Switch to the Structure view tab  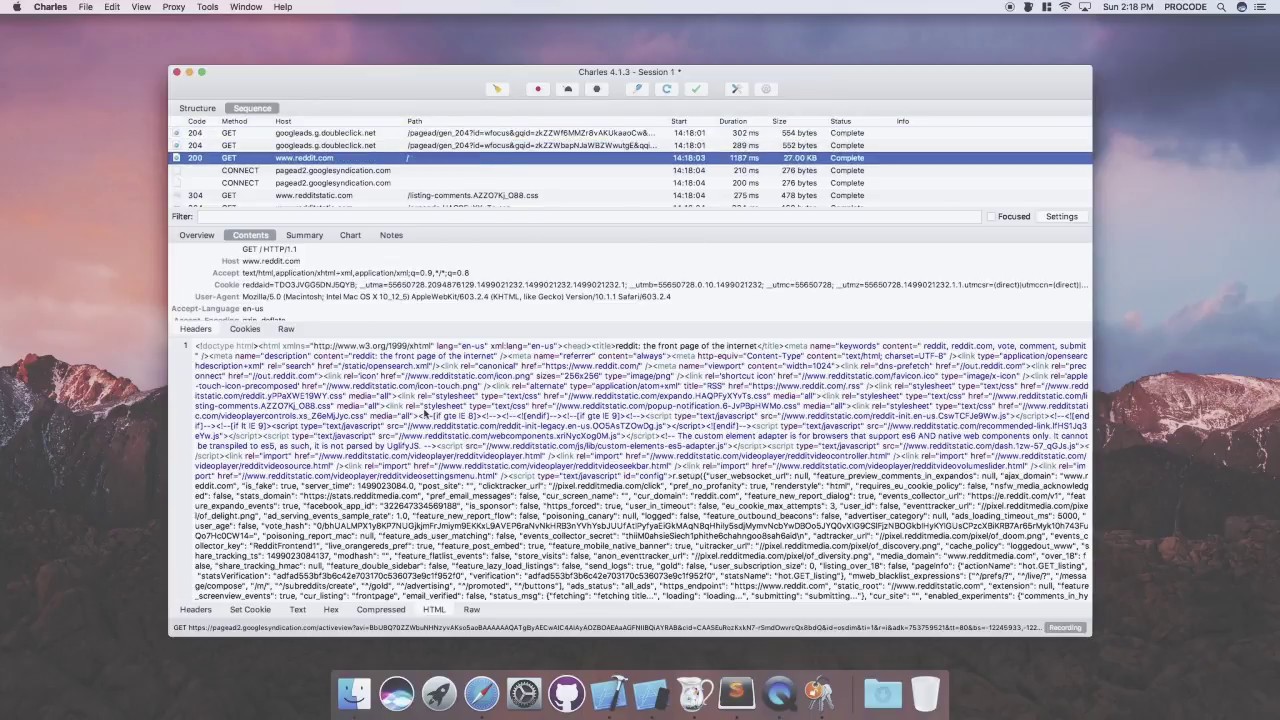coord(197,108)
